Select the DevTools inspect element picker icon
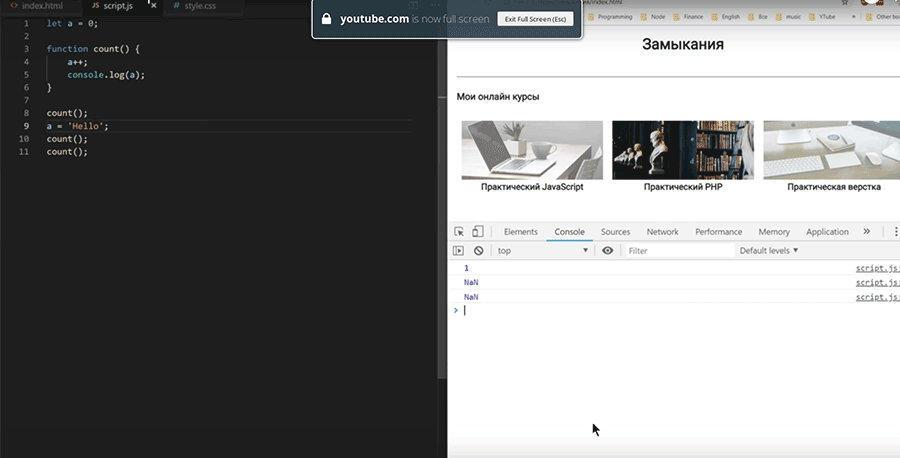 [459, 232]
